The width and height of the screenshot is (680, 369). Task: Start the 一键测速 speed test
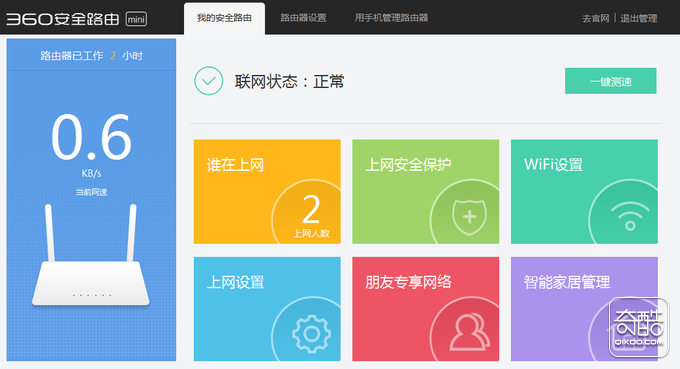(611, 81)
